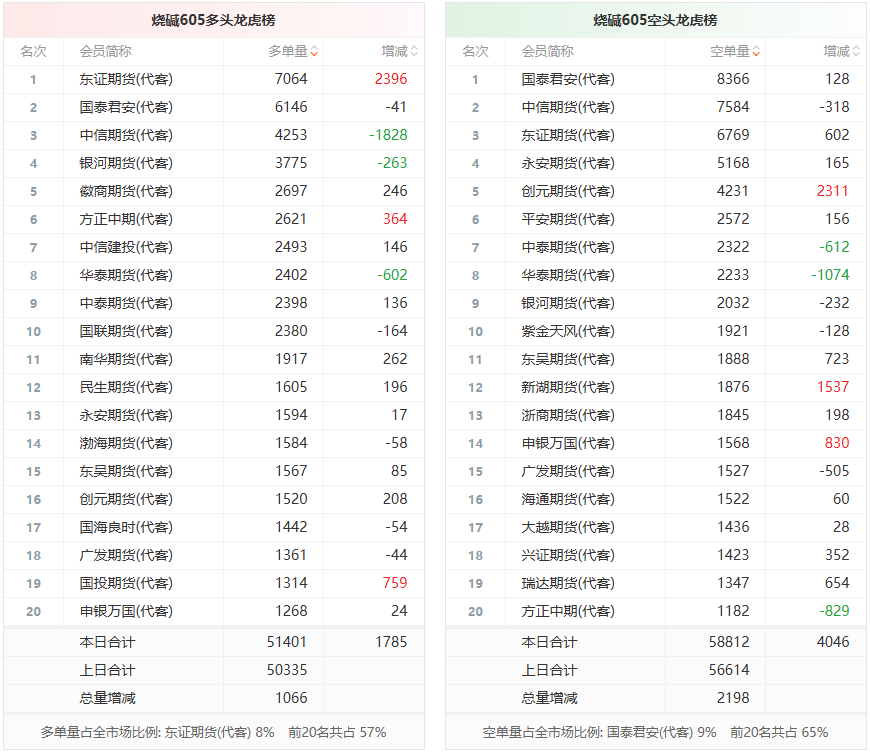This screenshot has height=754, width=870.
Task: Click 华泰期货(代客) in long table rank 8
Action: 126,275
